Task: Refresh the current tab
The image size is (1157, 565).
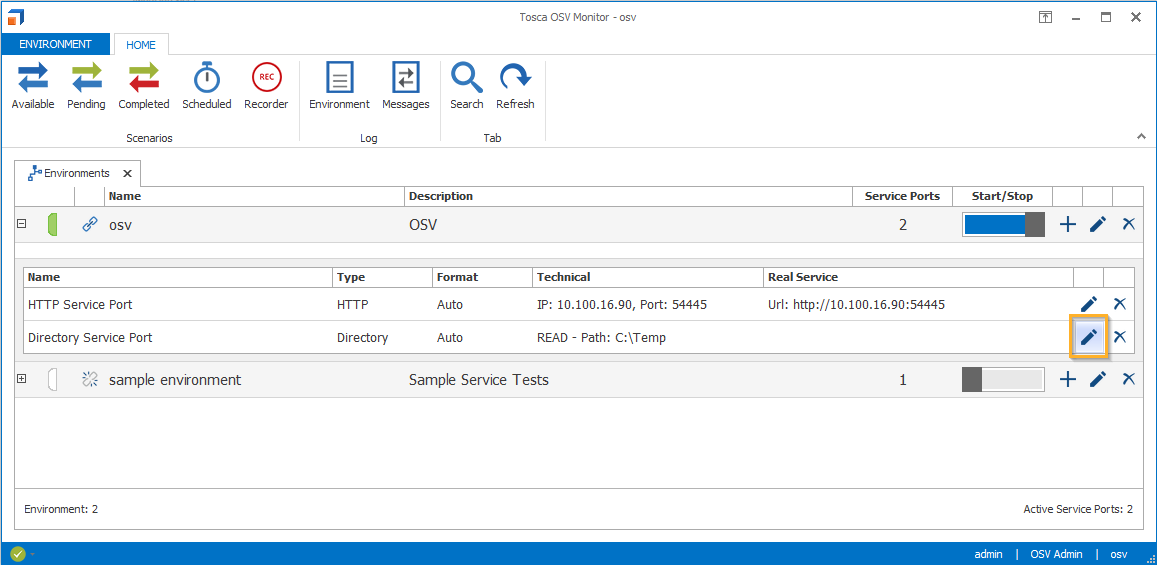Action: [515, 85]
